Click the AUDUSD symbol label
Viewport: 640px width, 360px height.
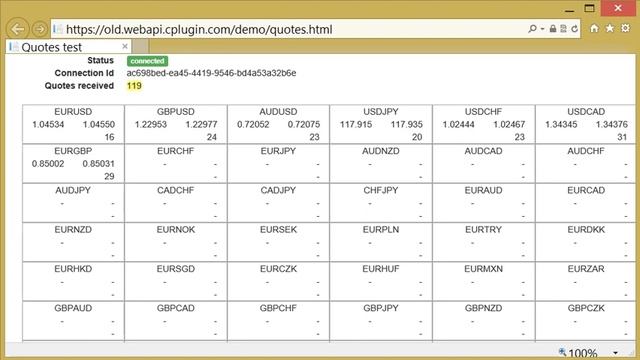pos(278,111)
